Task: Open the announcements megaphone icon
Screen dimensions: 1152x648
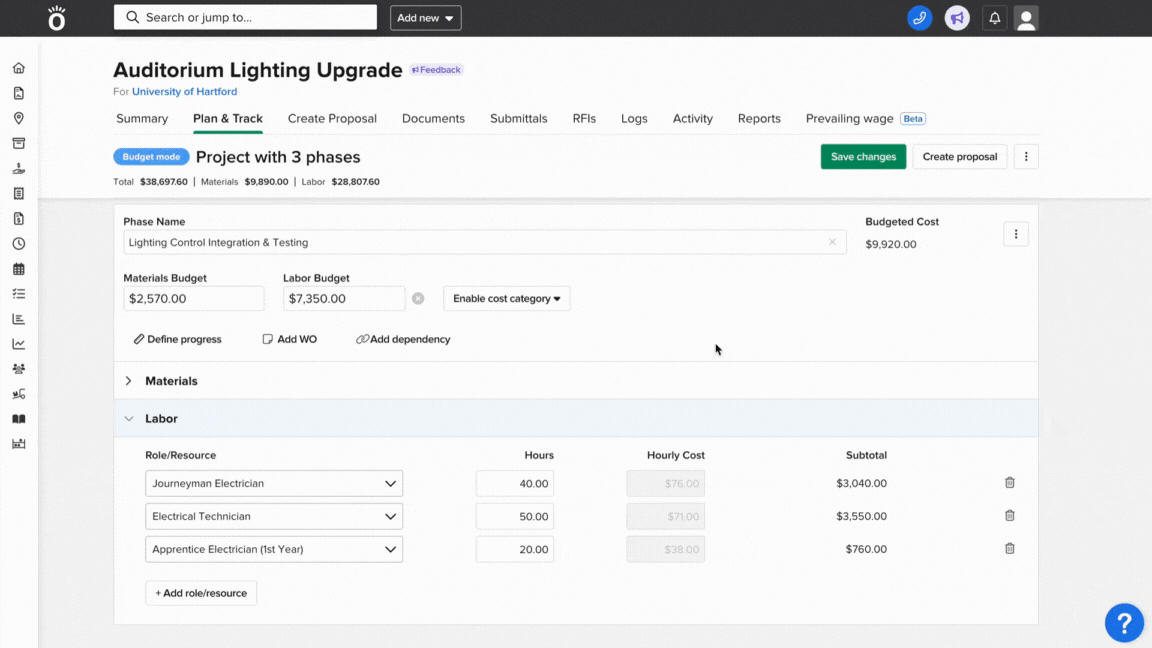Action: pos(957,18)
